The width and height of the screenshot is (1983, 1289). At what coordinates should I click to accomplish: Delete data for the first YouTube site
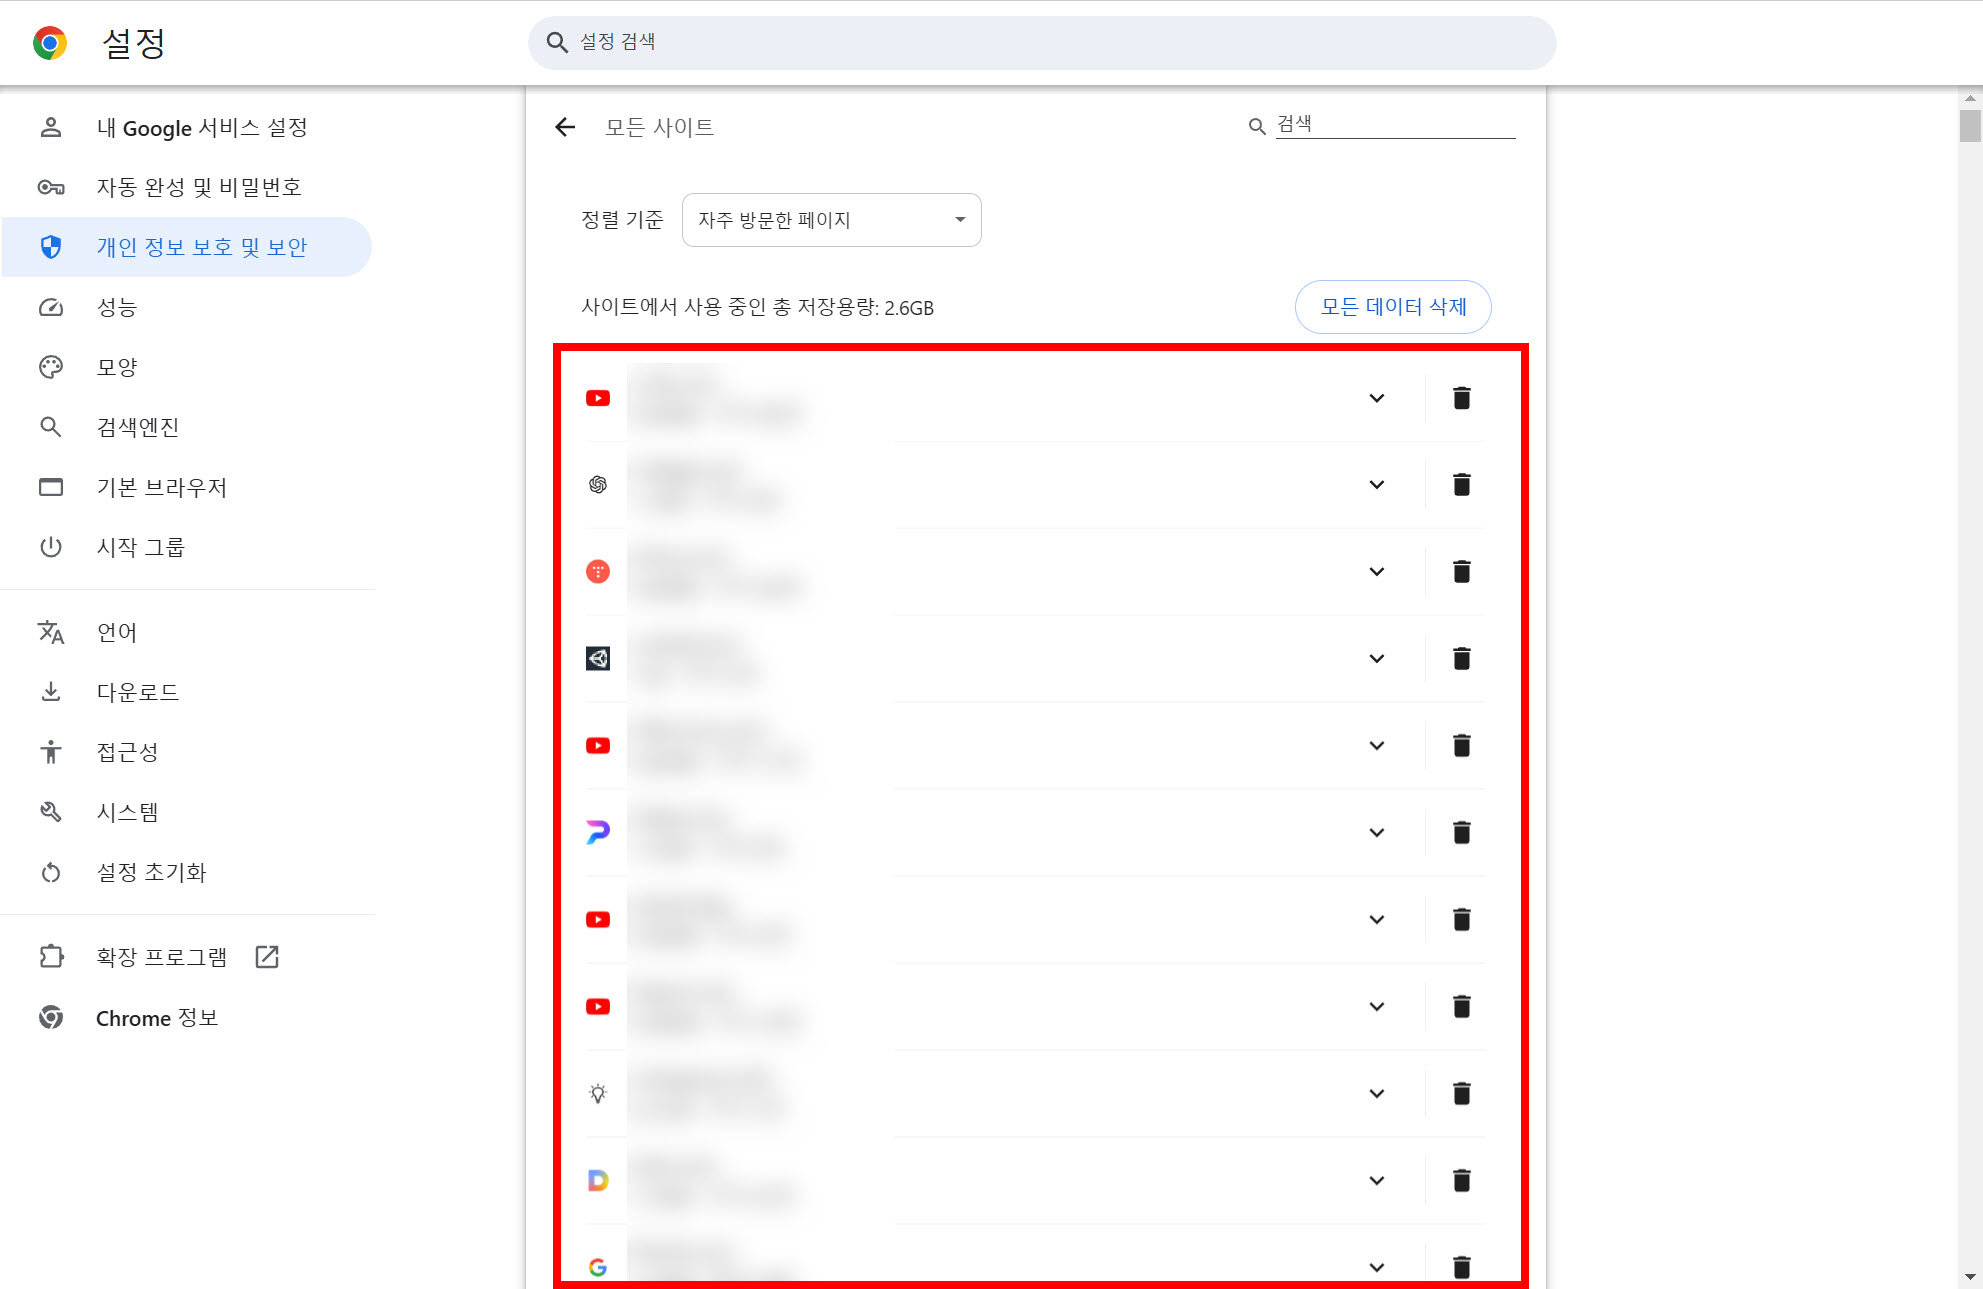point(1461,398)
